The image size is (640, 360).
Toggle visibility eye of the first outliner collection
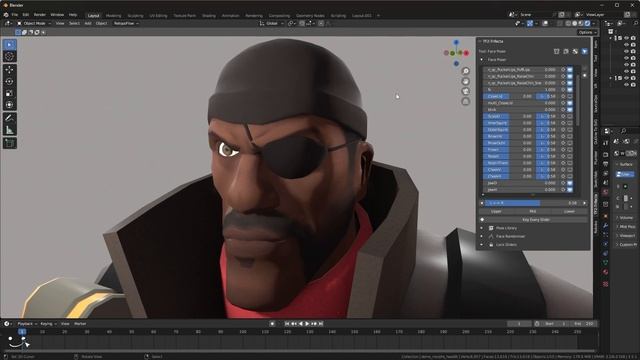pyautogui.click(x=626, y=38)
